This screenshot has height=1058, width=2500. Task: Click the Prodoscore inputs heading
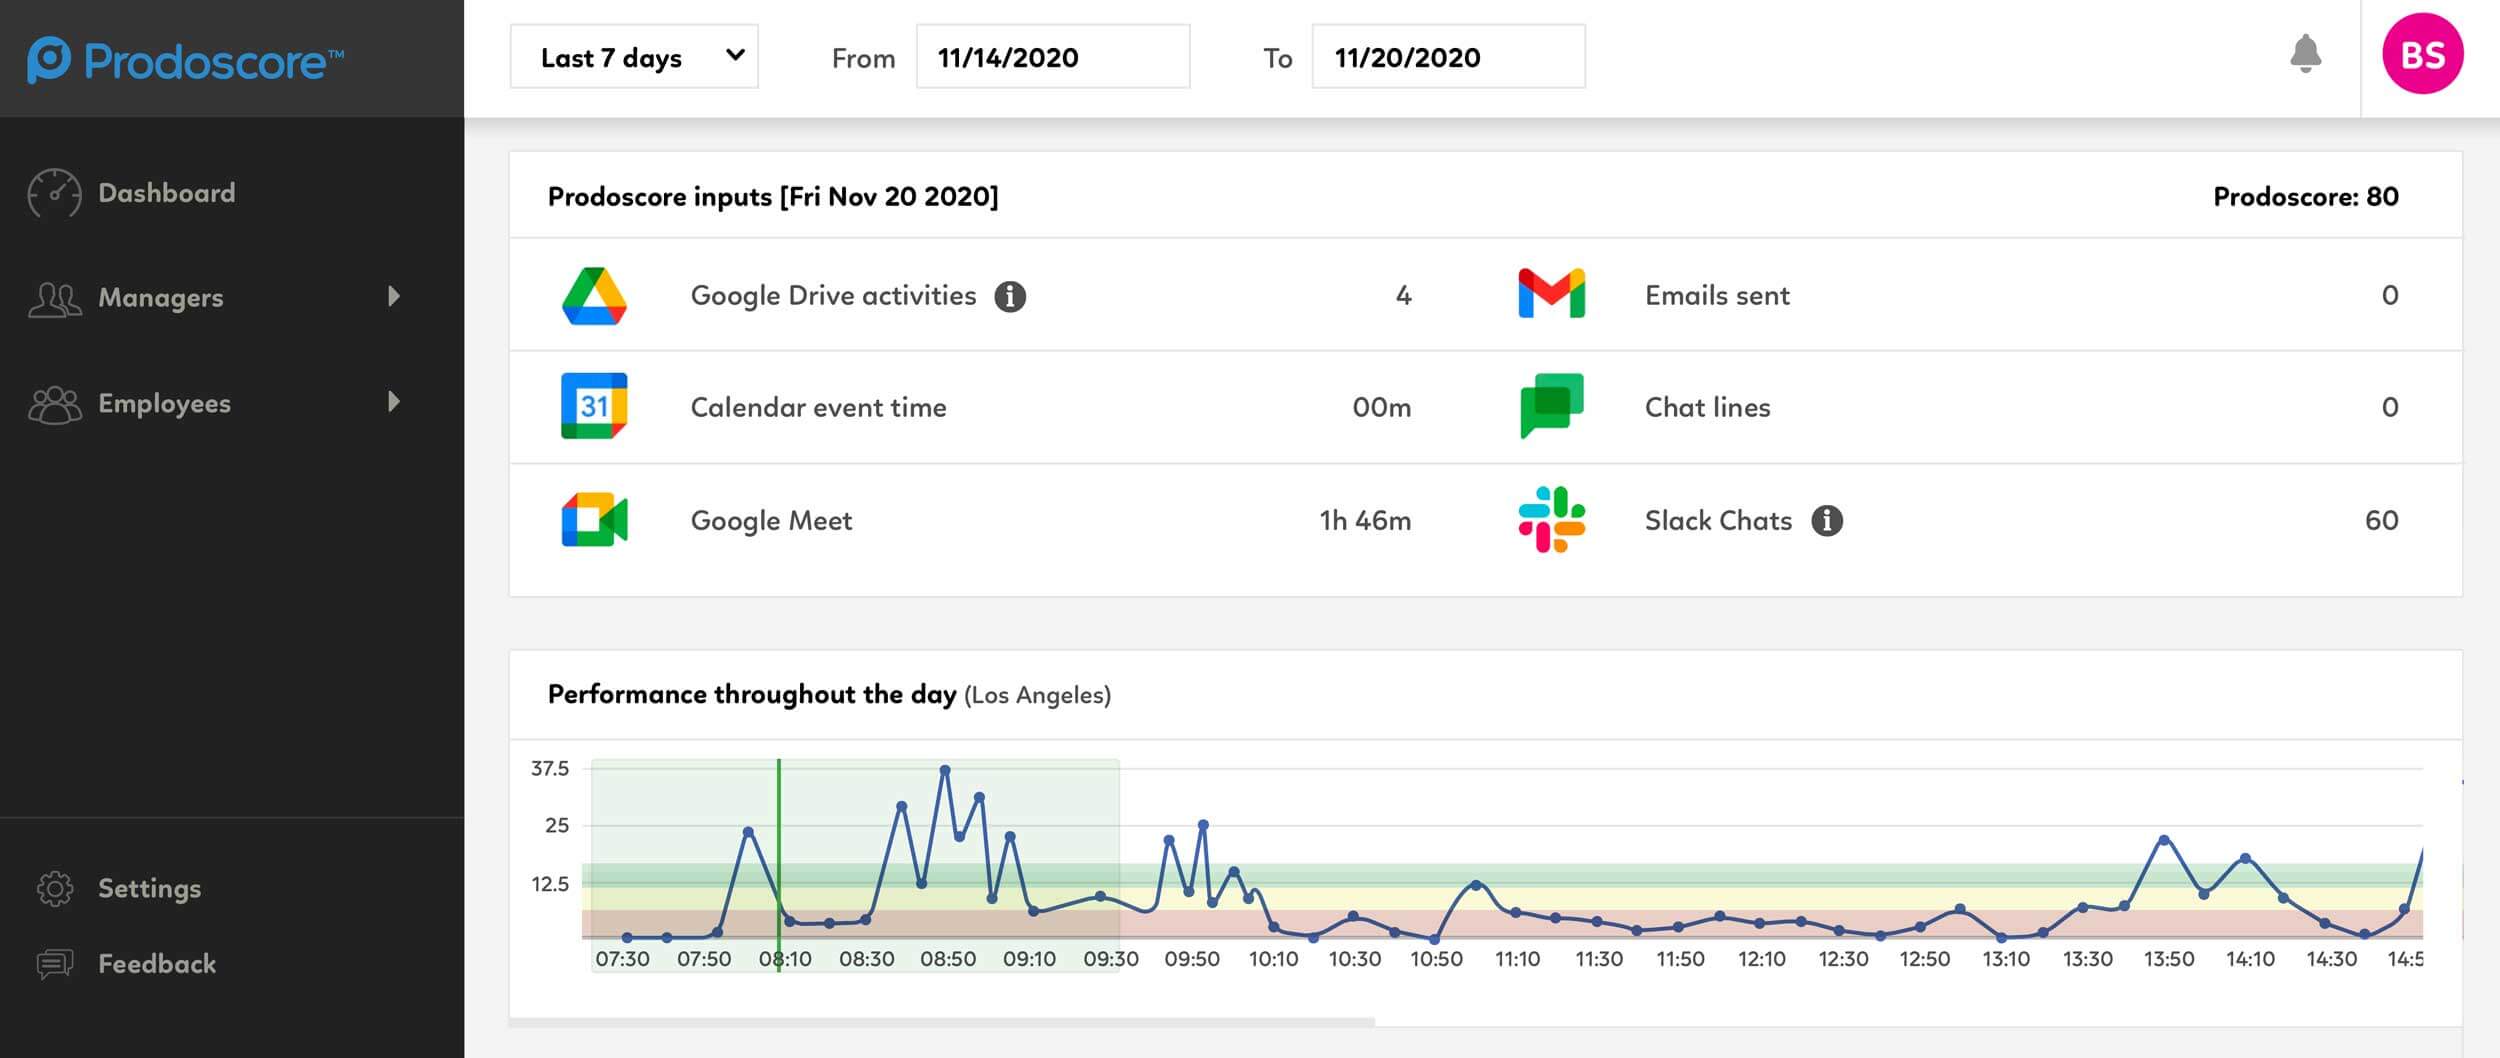pos(773,196)
